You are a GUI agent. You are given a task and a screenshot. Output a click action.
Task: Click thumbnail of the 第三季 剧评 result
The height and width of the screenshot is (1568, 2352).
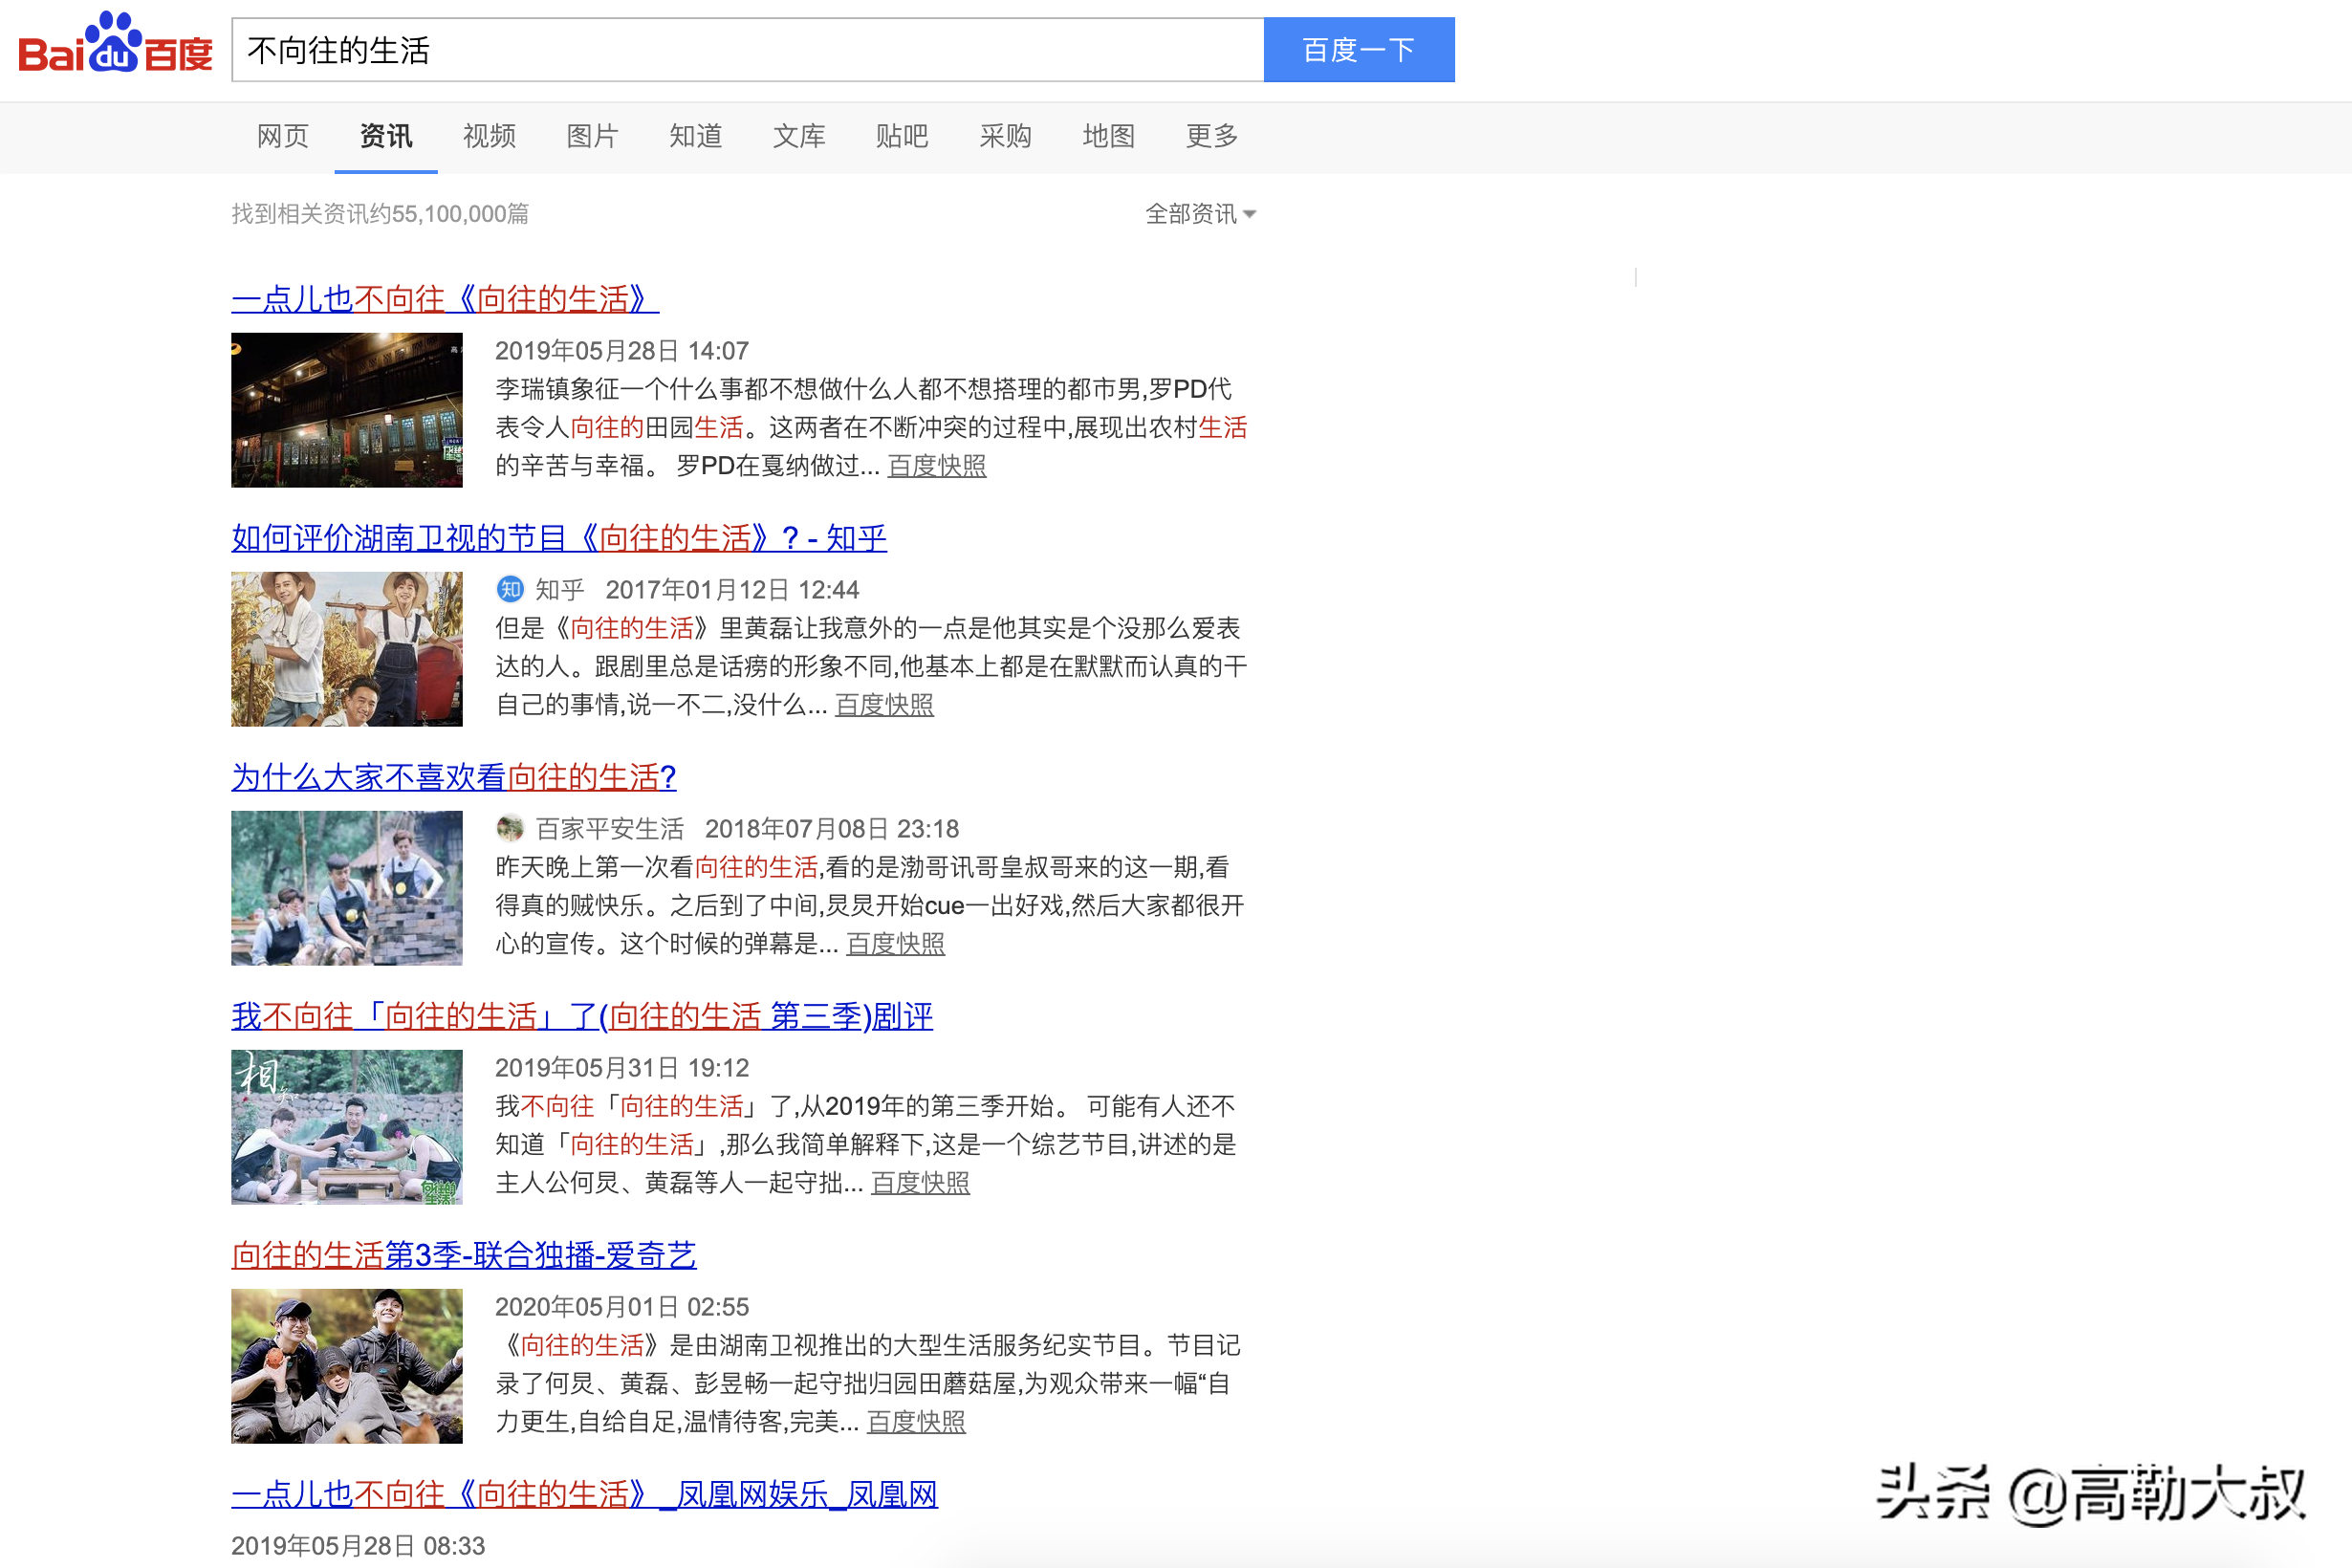(x=347, y=1127)
